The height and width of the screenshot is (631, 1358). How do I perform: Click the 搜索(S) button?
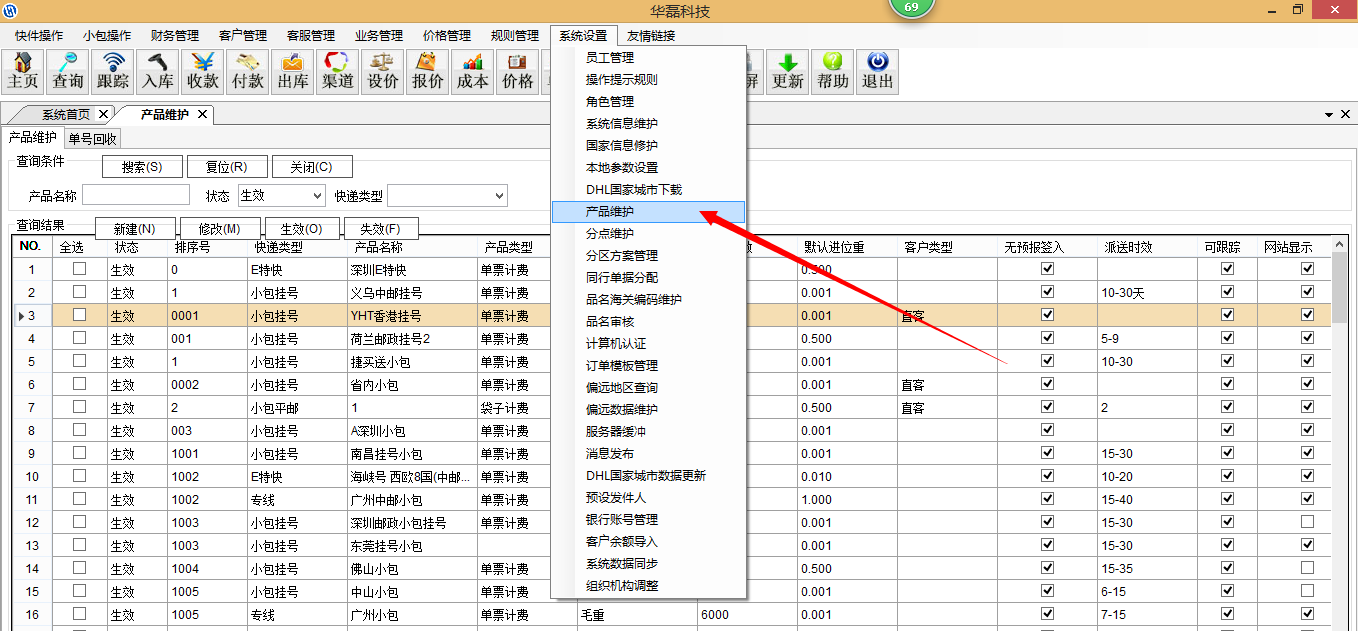click(142, 167)
